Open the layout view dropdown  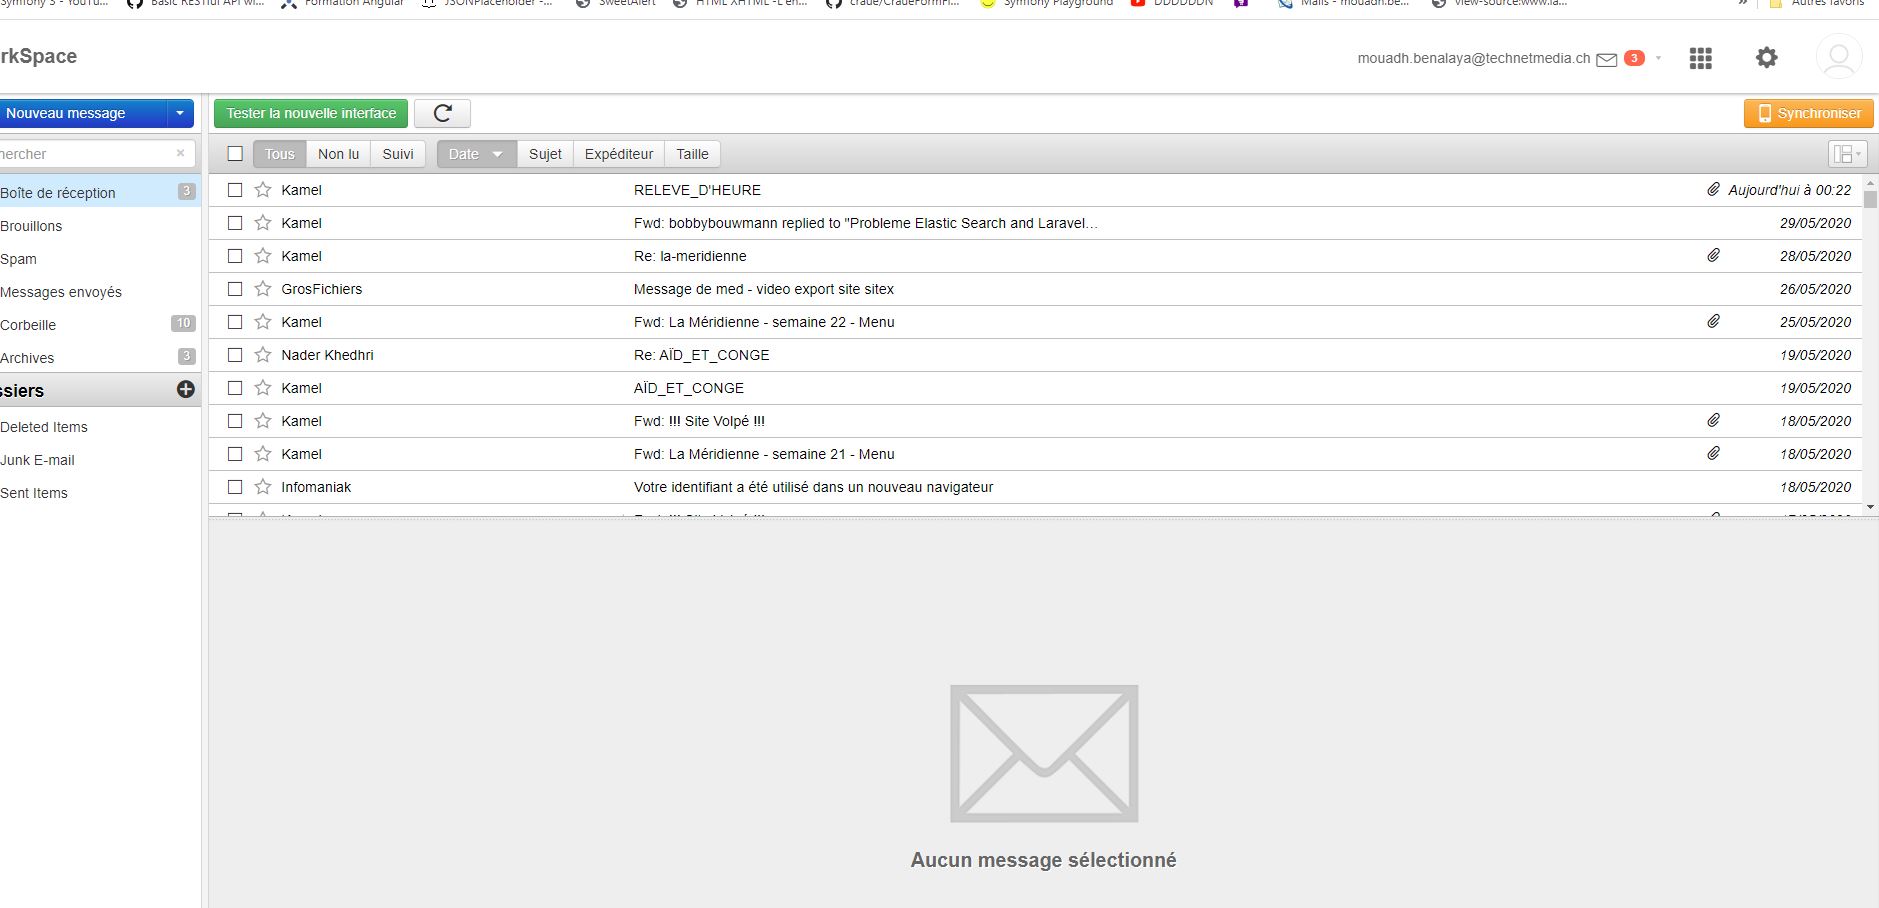1846,154
